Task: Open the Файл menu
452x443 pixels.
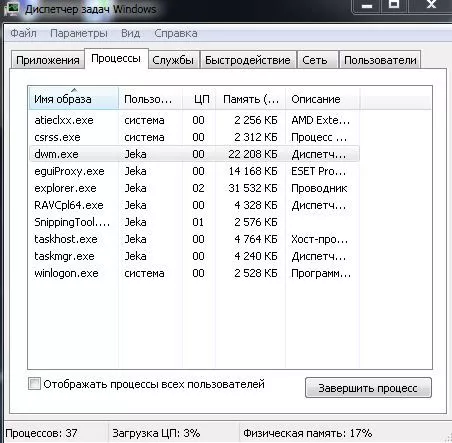Action: click(23, 33)
